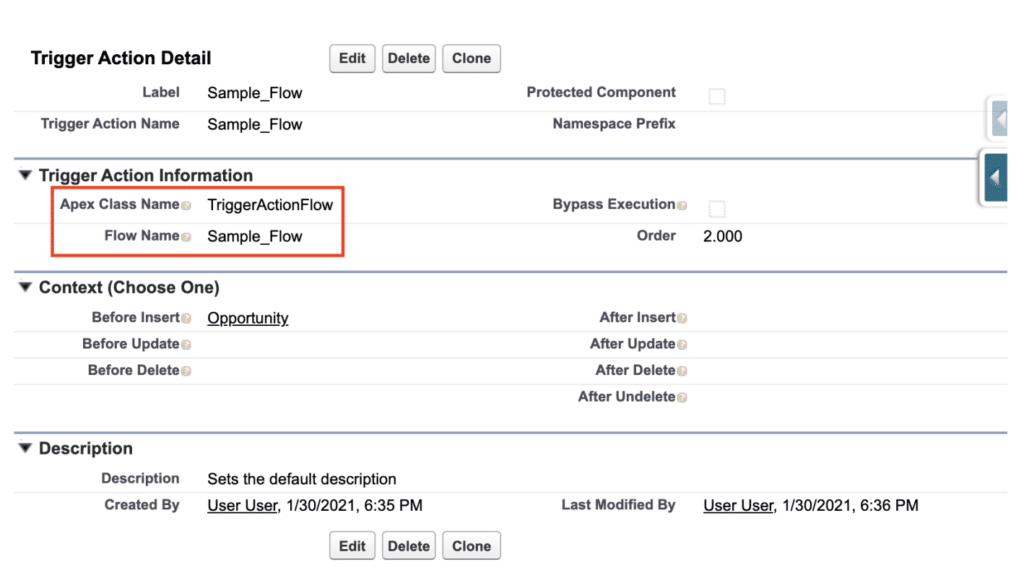Open the collapsed right sidebar panel arrow

(x=993, y=177)
